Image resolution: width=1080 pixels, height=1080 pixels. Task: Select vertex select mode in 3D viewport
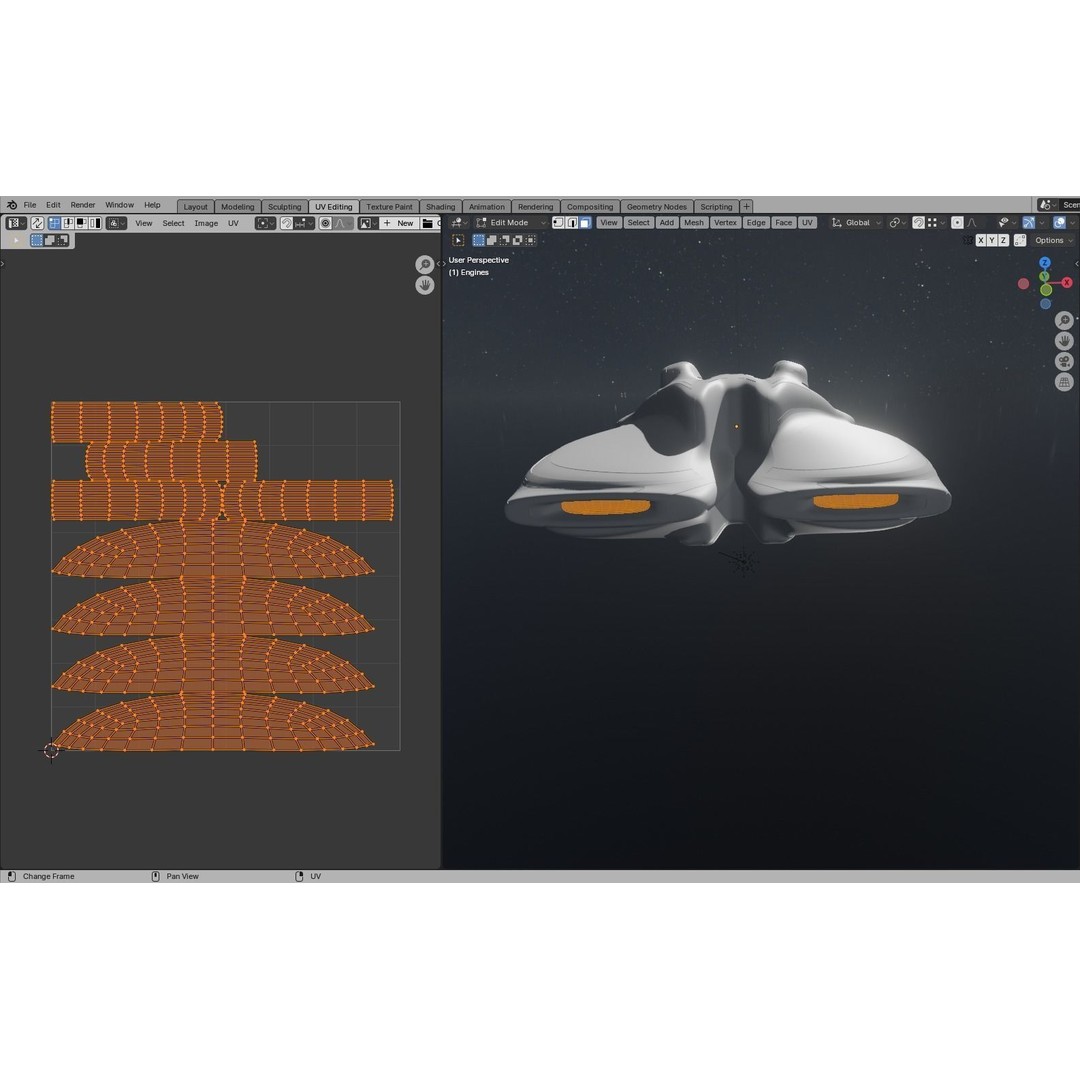point(559,222)
